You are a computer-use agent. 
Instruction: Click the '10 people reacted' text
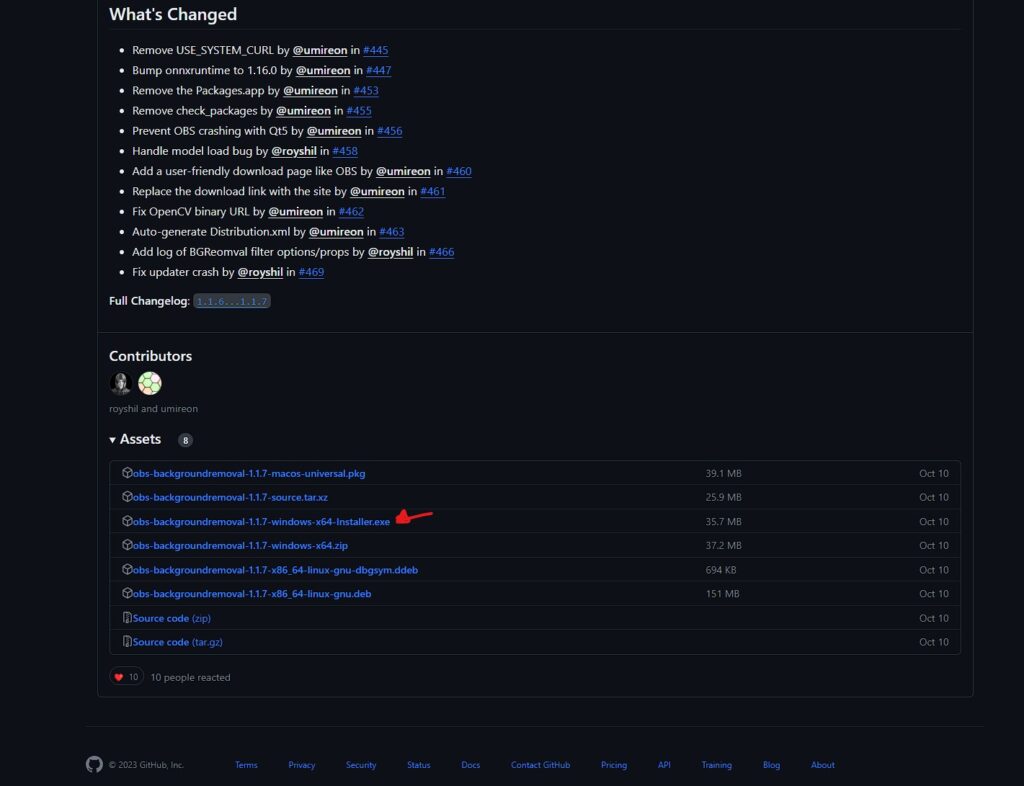(x=191, y=678)
